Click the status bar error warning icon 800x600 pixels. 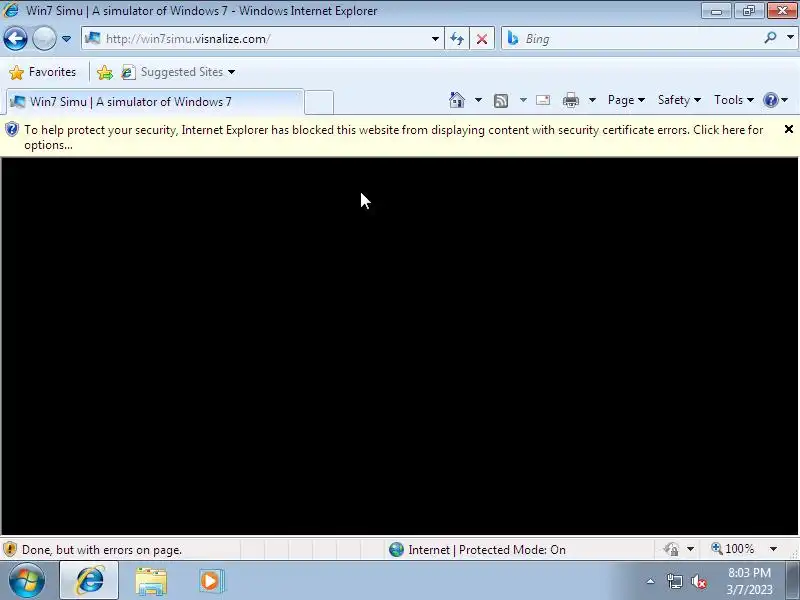coord(10,549)
